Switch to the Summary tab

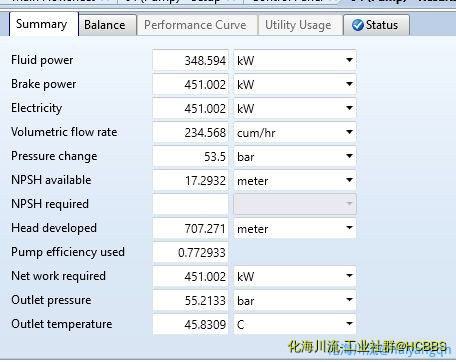point(44,24)
